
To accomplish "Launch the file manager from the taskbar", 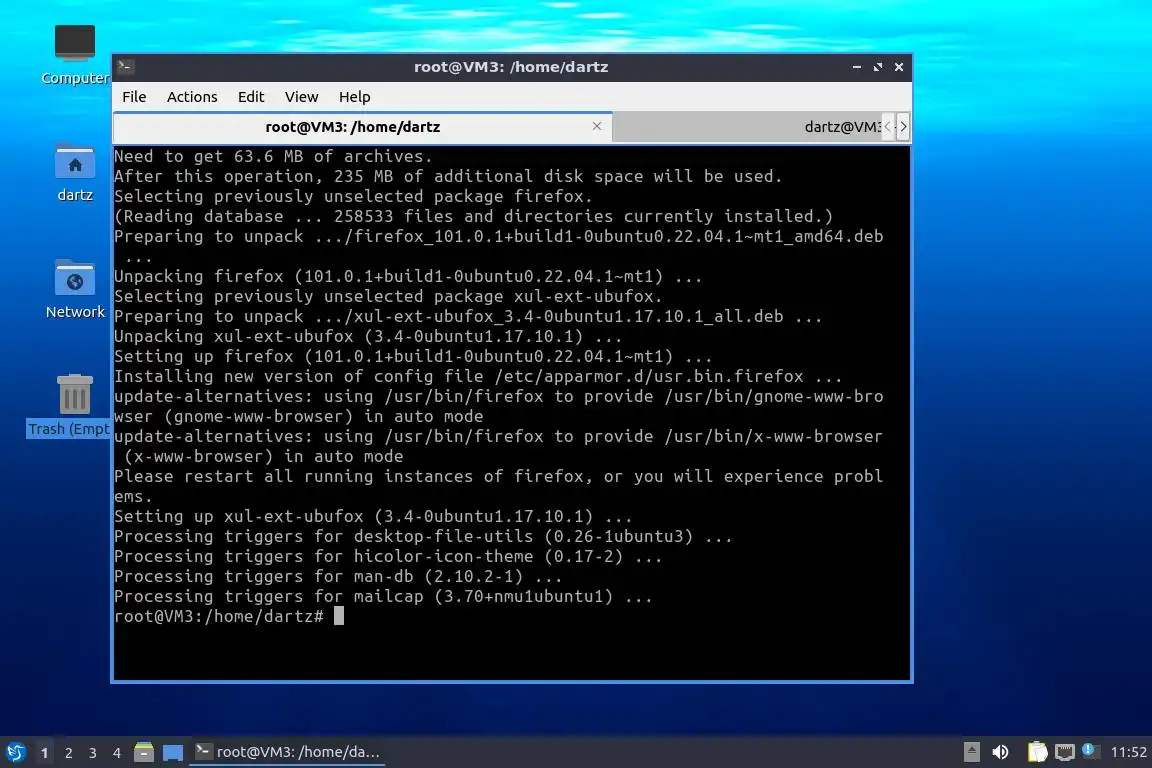I will pyautogui.click(x=144, y=752).
